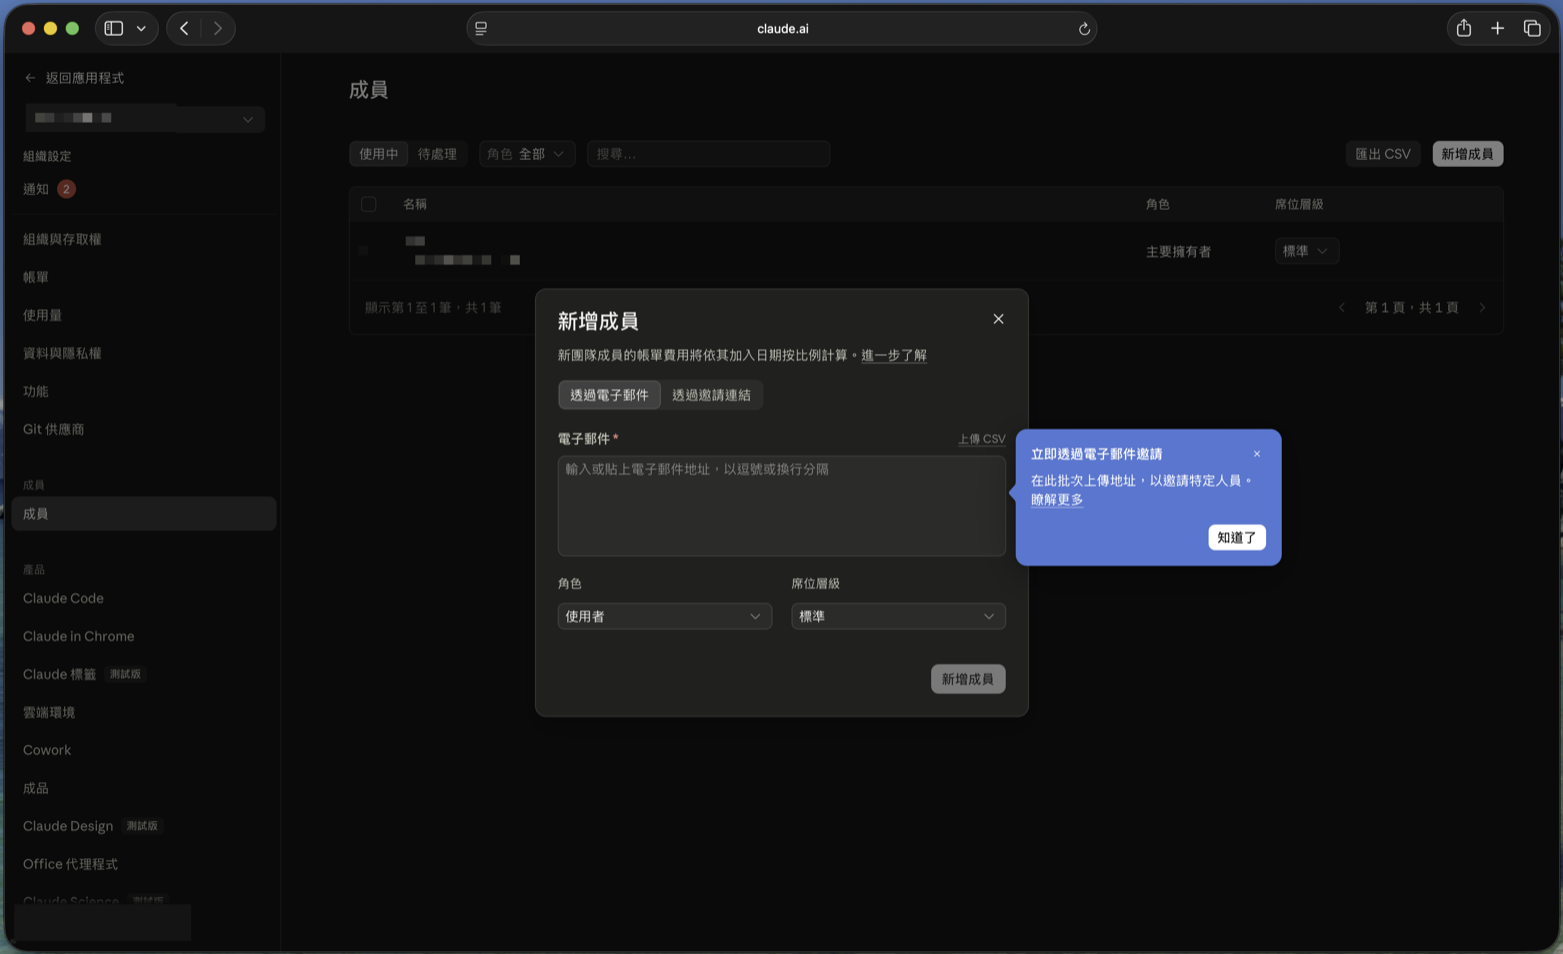Open Safari's share icon
1563x954 pixels.
[1464, 28]
